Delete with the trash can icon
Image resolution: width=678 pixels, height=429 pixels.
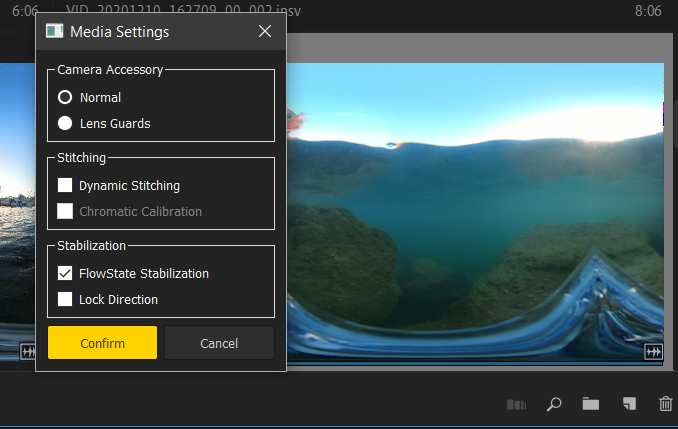665,403
